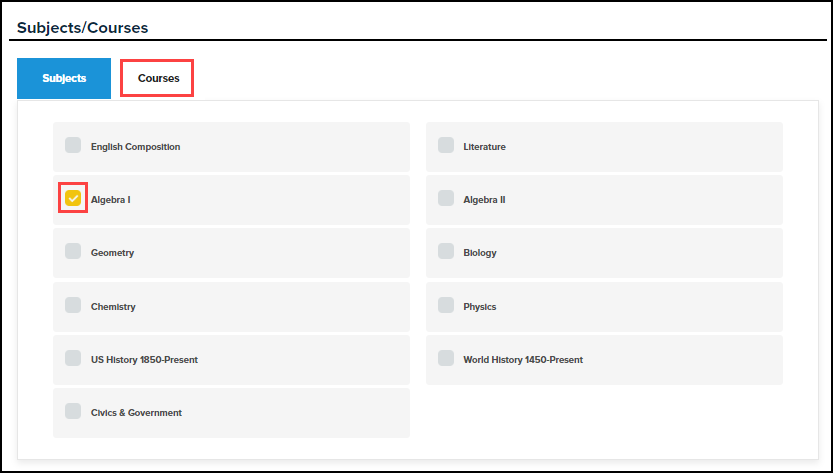This screenshot has height=473, width=833.
Task: Enable the Physics checkbox
Action: [x=446, y=305]
